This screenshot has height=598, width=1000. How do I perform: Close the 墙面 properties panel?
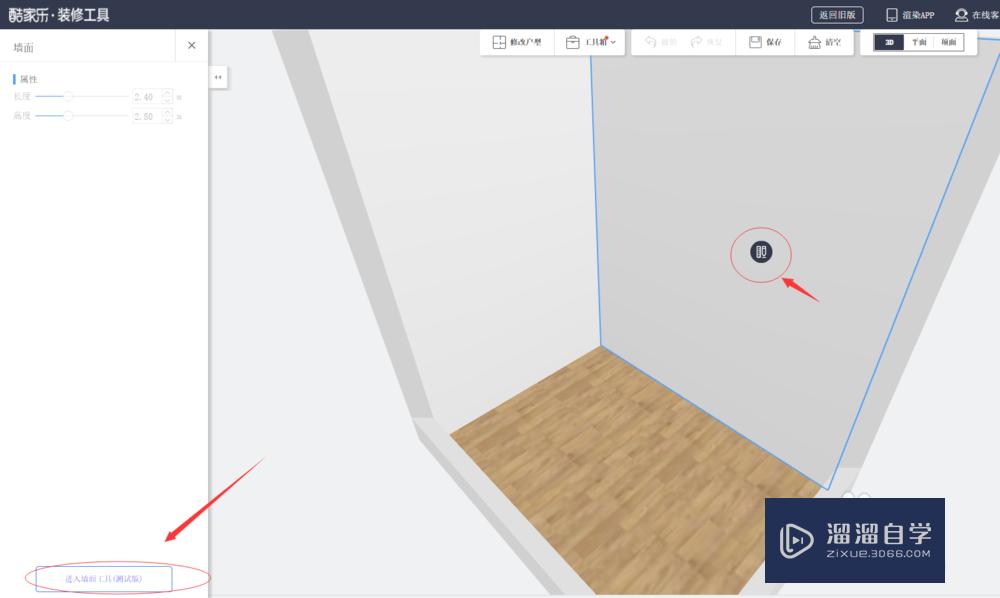(x=191, y=45)
